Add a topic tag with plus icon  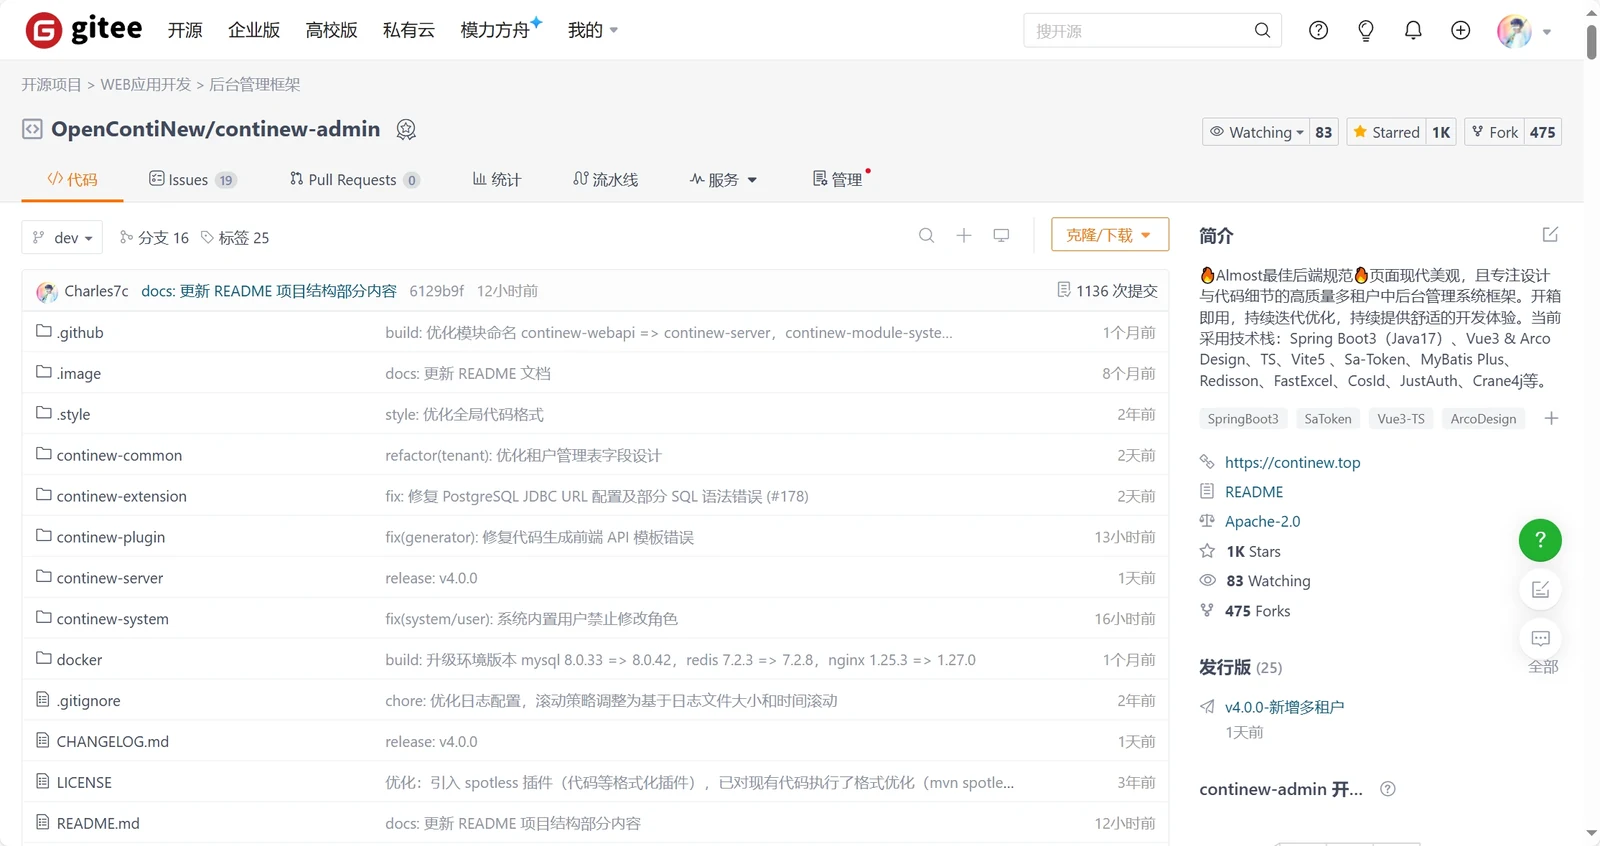tap(1551, 418)
